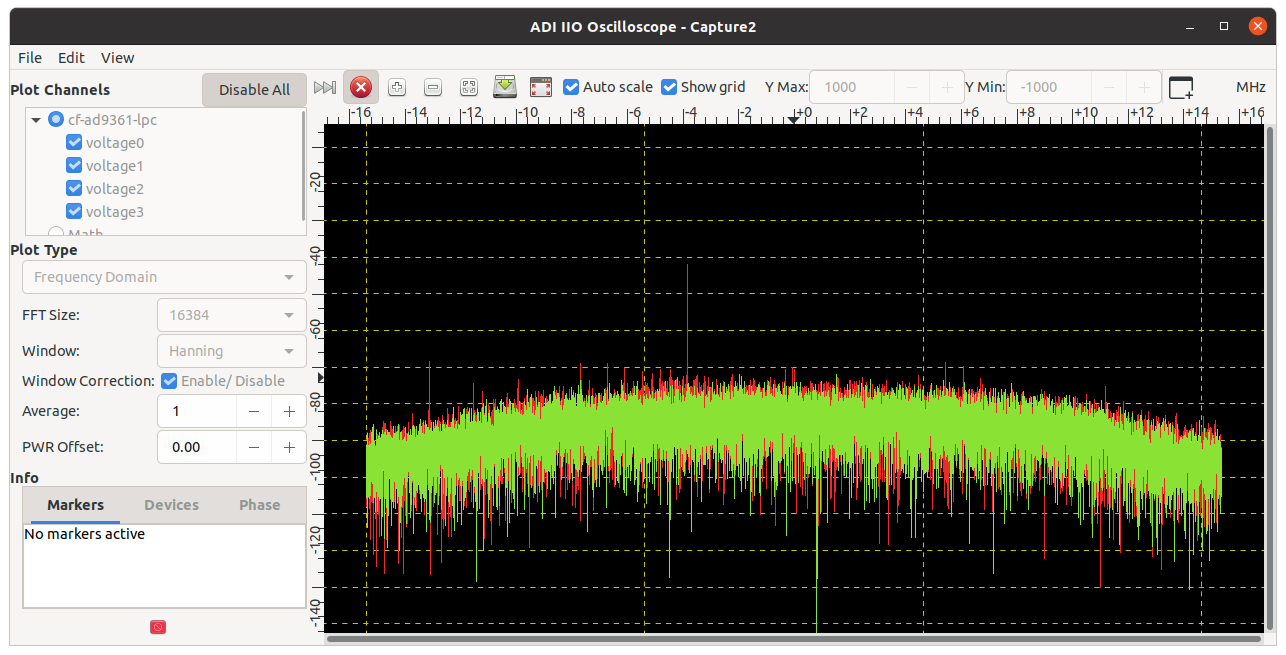The width and height of the screenshot is (1286, 655).
Task: Decrease the Y Max value
Action: (x=912, y=88)
